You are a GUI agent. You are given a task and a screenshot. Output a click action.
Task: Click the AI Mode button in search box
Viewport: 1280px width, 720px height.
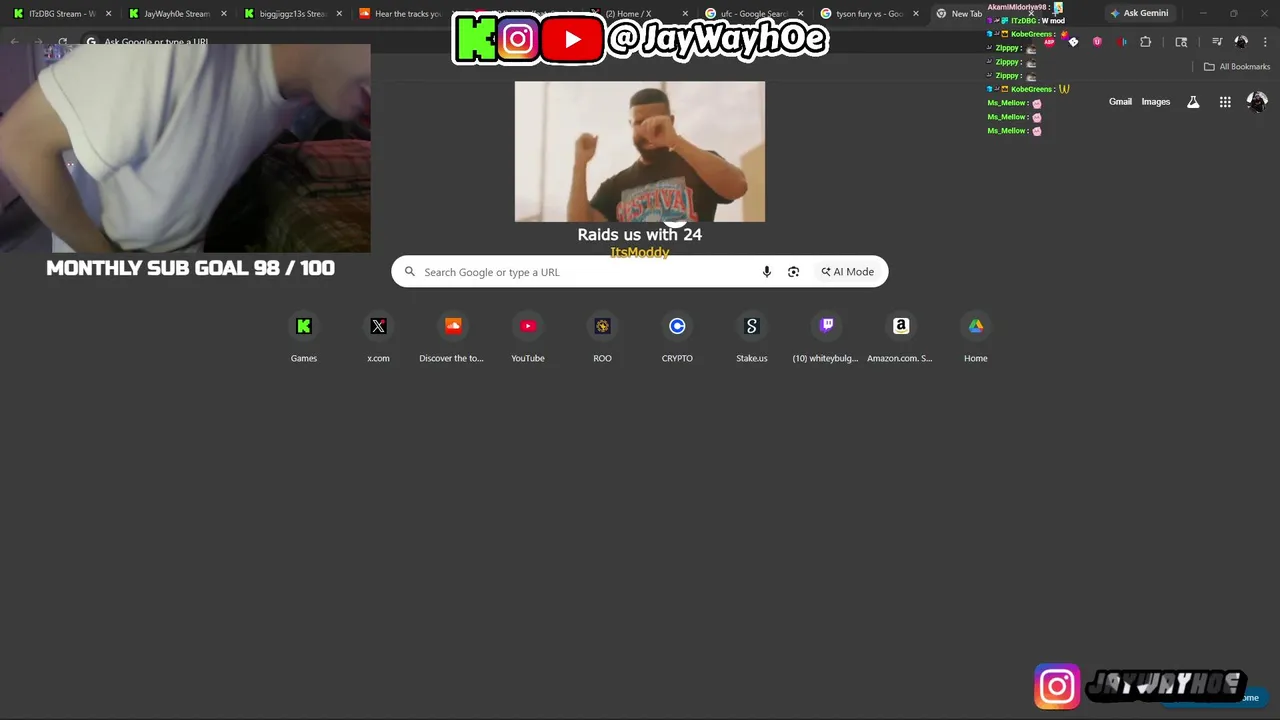pyautogui.click(x=848, y=272)
